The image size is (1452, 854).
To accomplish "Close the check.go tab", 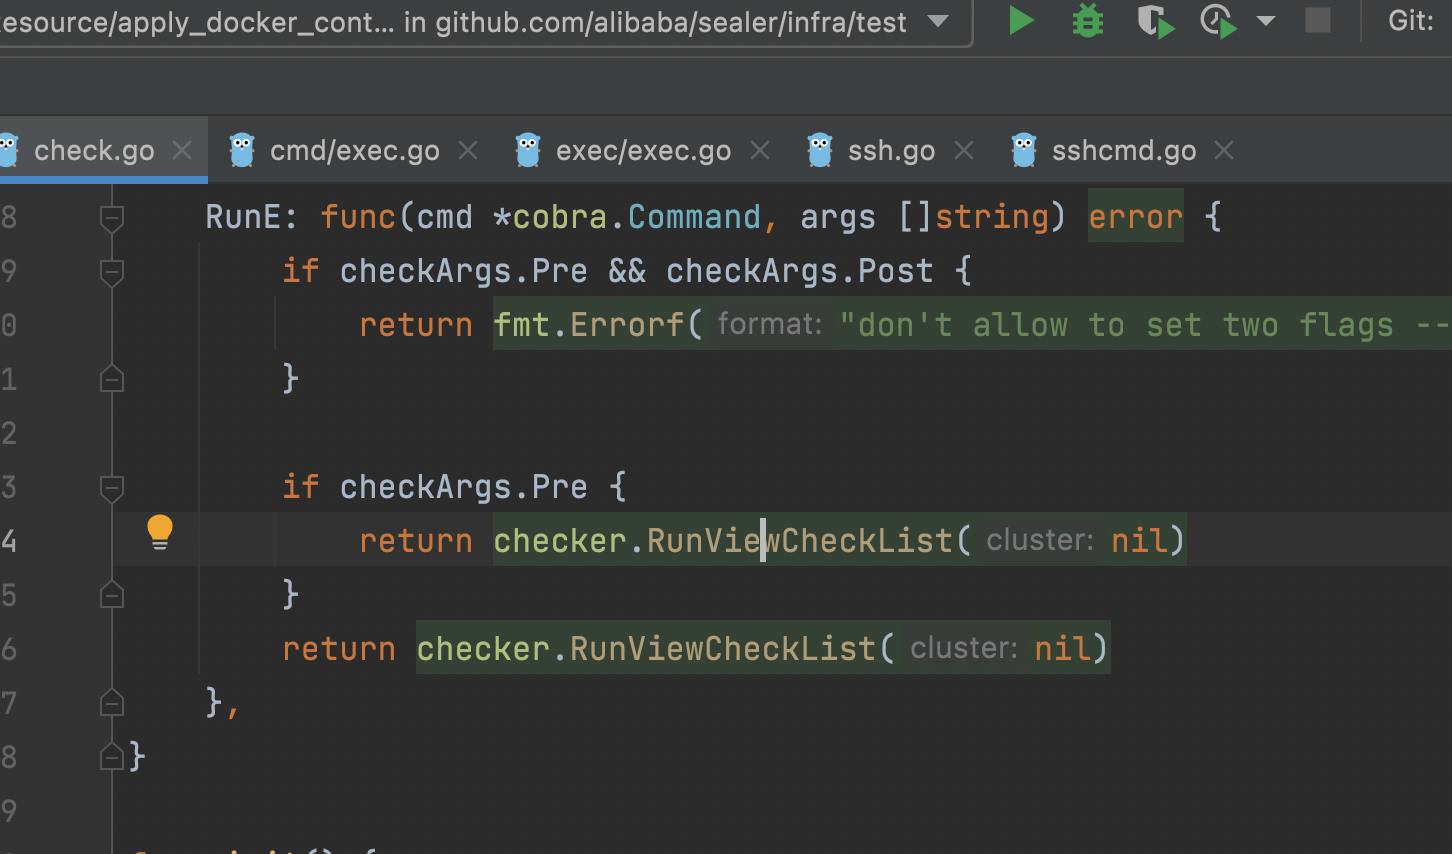I will (182, 151).
